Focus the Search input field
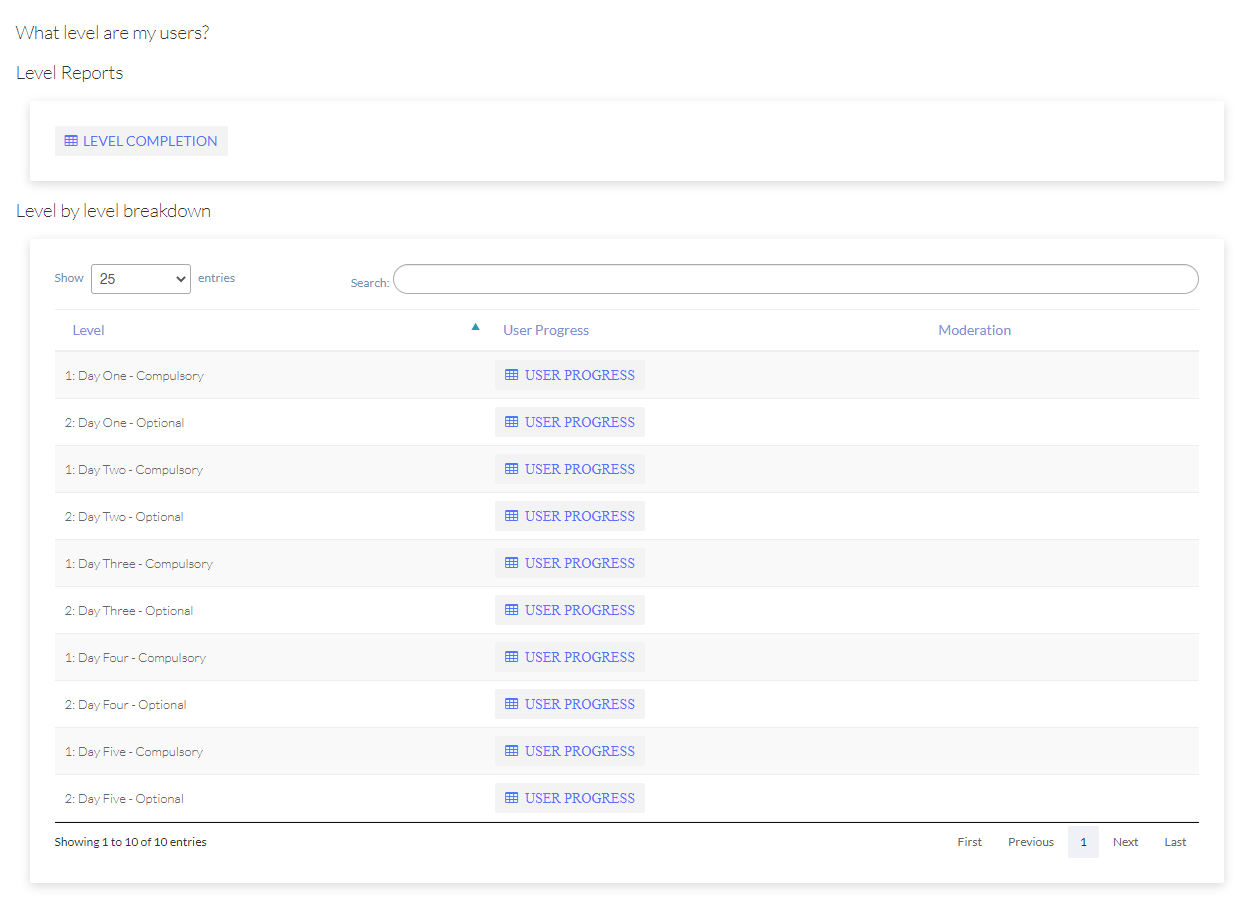 coord(795,279)
